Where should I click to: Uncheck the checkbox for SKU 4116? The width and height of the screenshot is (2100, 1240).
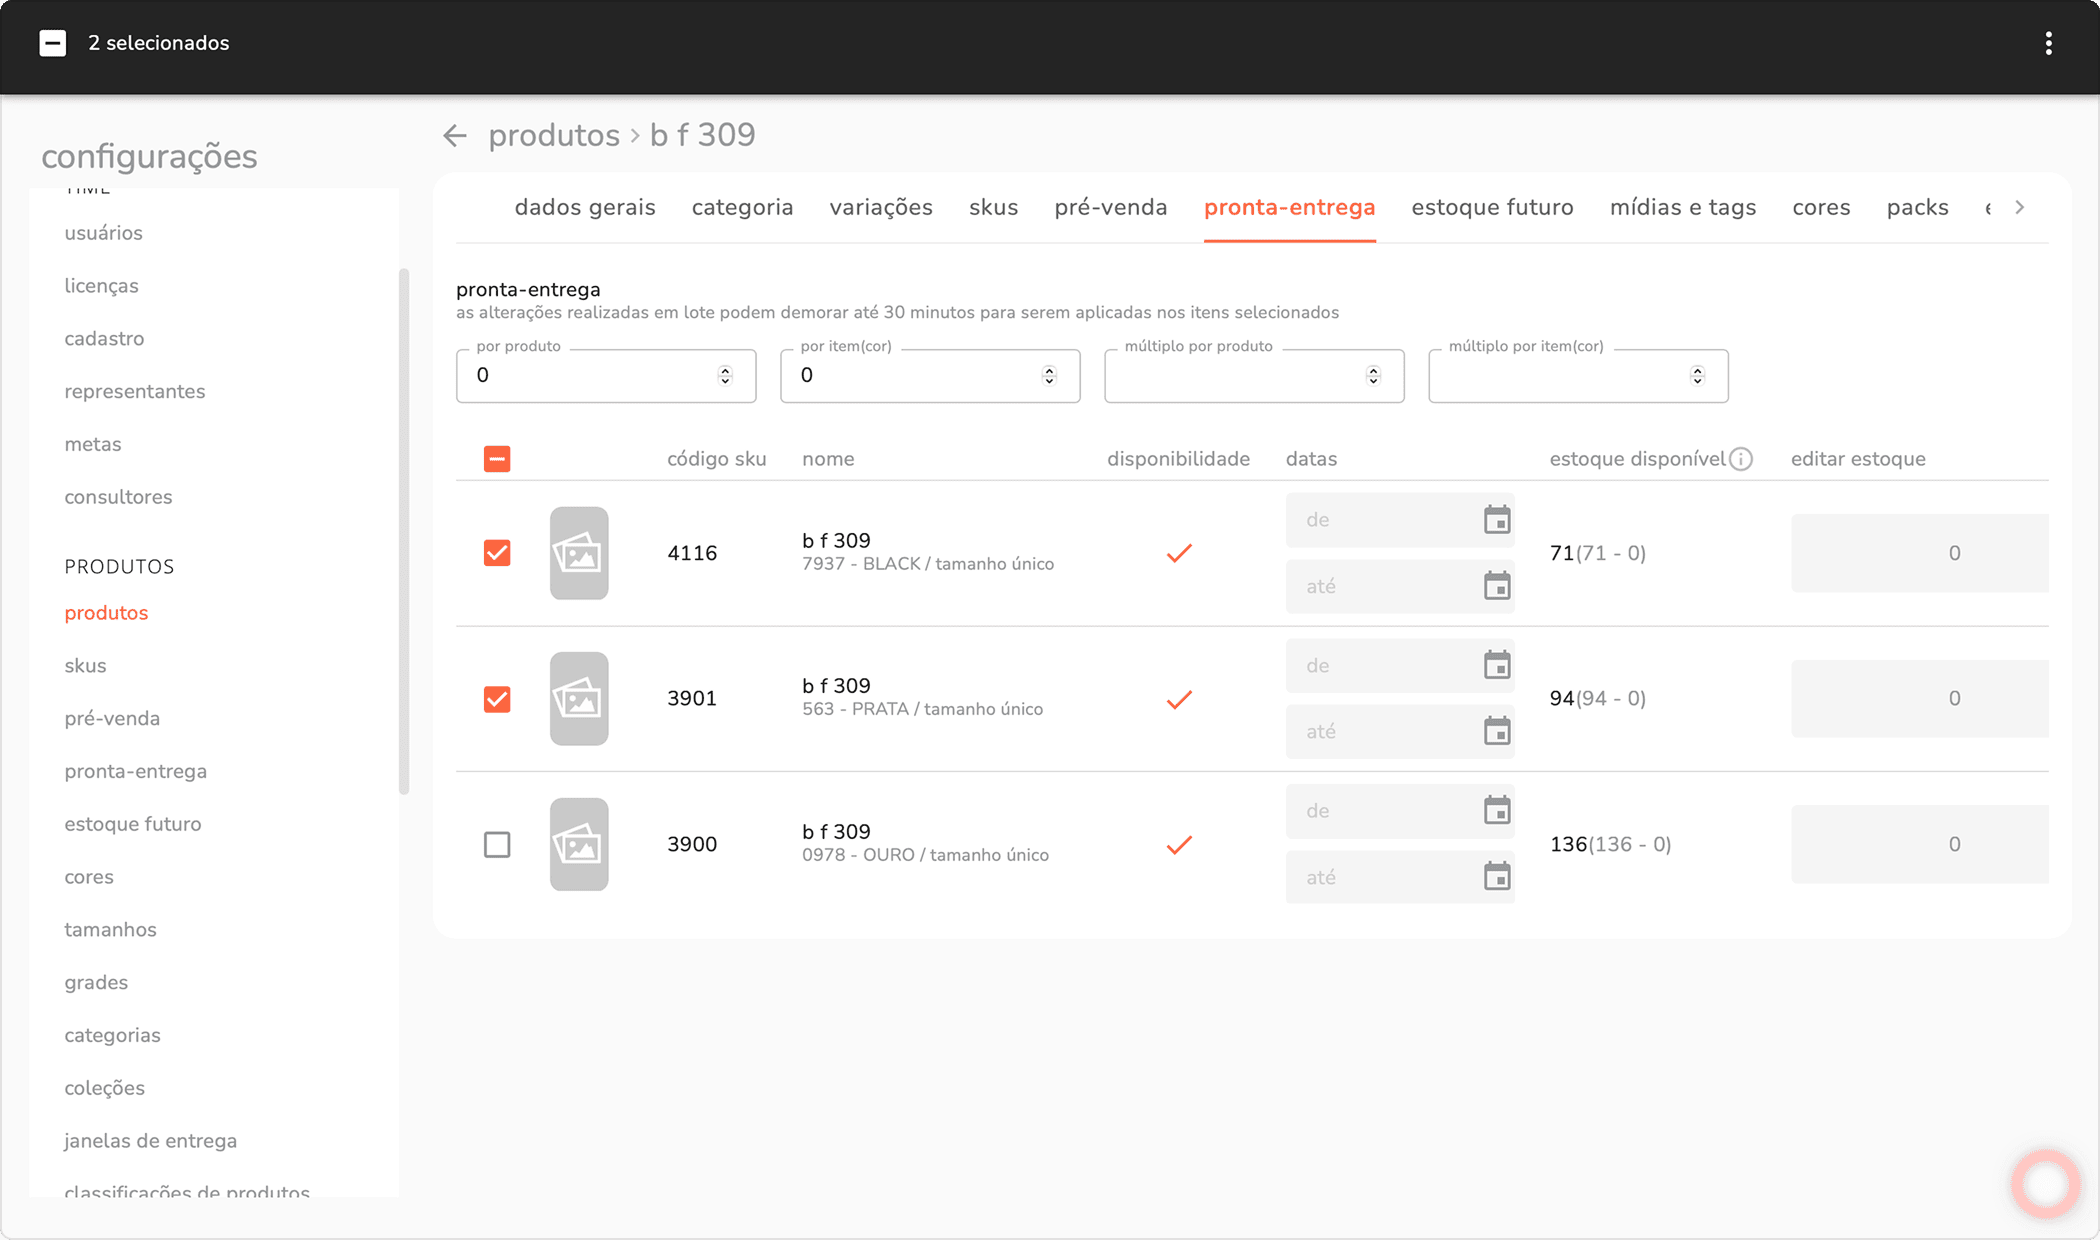(x=497, y=553)
